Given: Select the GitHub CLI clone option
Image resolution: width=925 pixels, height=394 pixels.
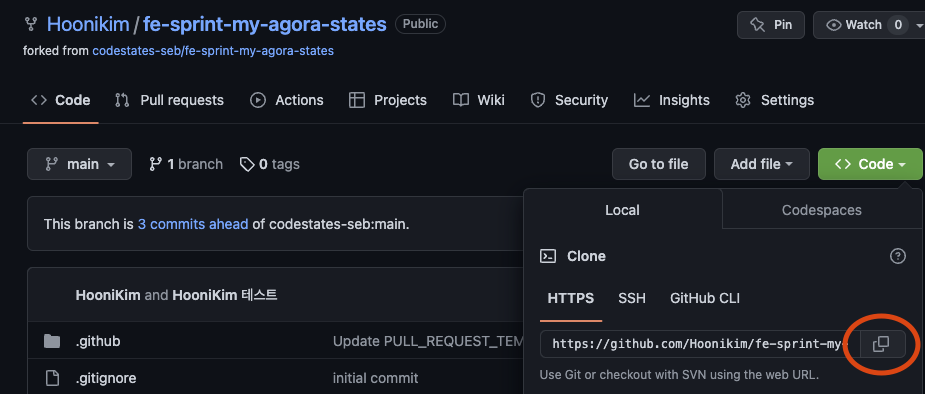Looking at the screenshot, I should coord(705,298).
